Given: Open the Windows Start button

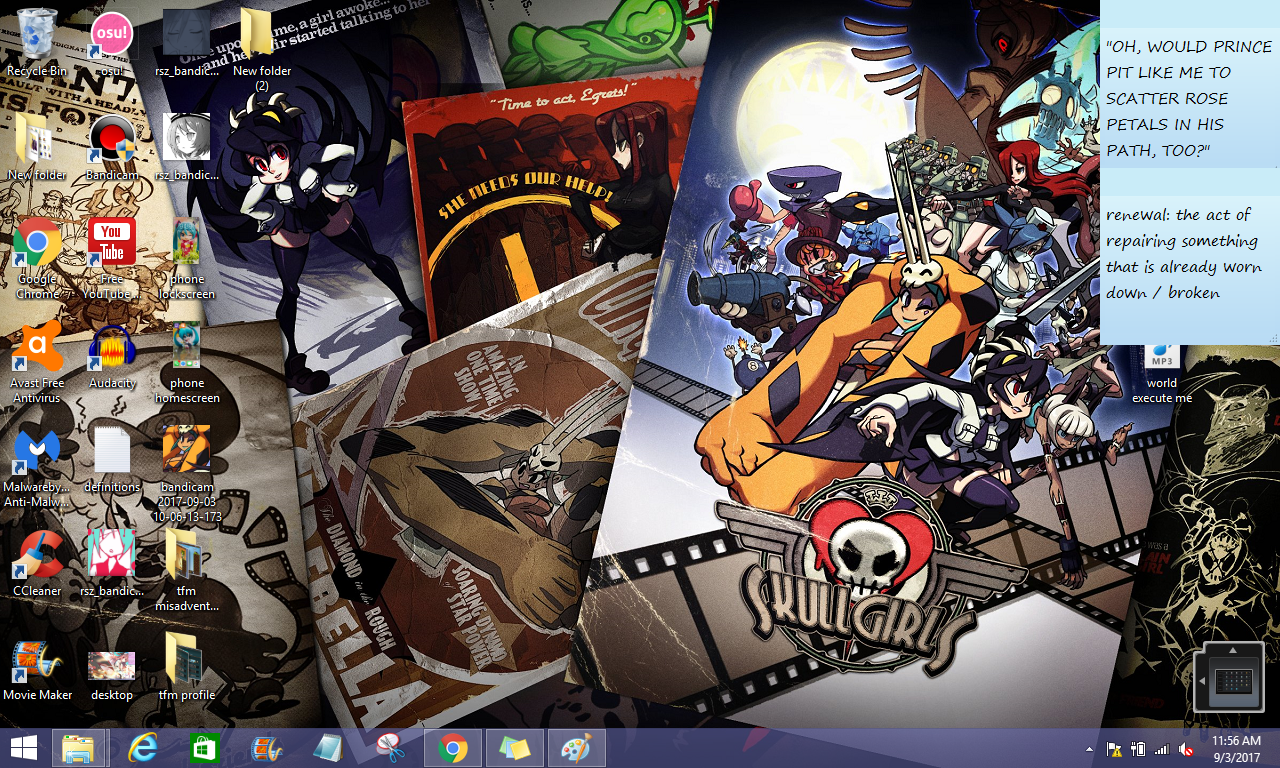Looking at the screenshot, I should (24, 748).
